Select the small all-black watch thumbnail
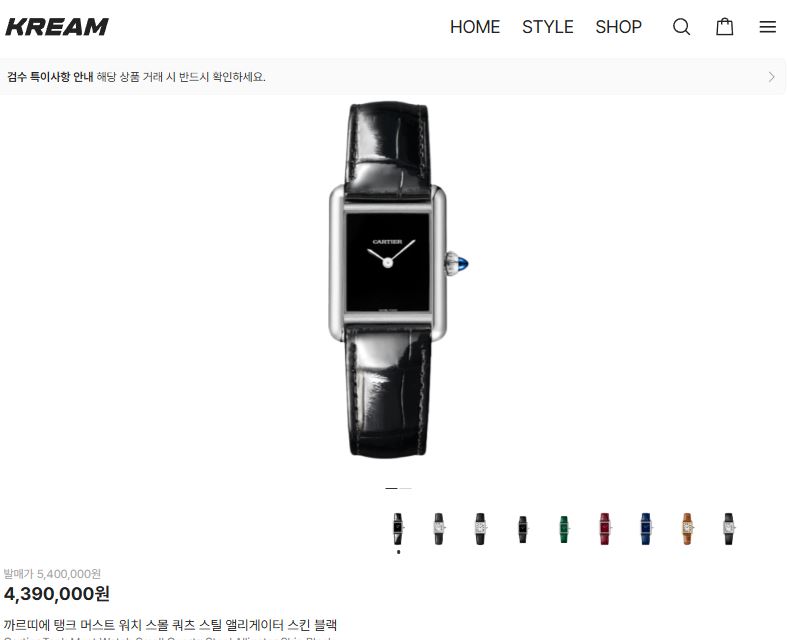The image size is (787, 640). point(522,529)
